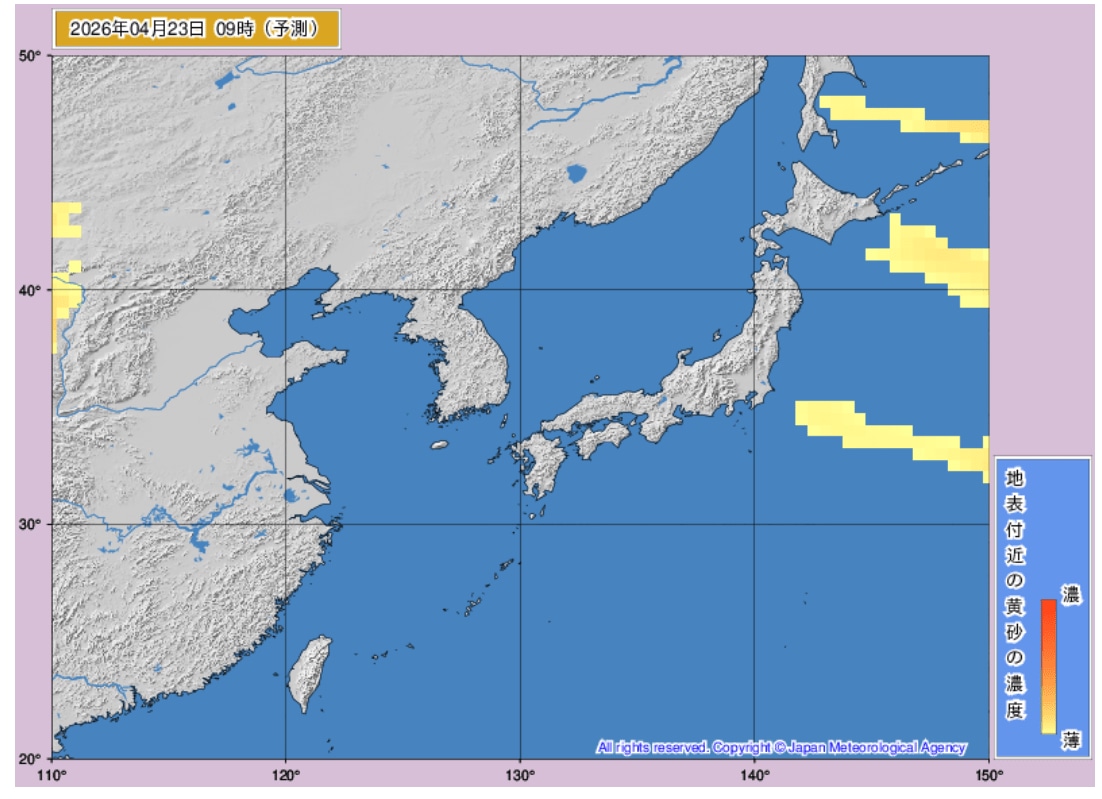1102x799 pixels.
Task: Click the 濃 label in the legend
Action: pyautogui.click(x=1071, y=596)
